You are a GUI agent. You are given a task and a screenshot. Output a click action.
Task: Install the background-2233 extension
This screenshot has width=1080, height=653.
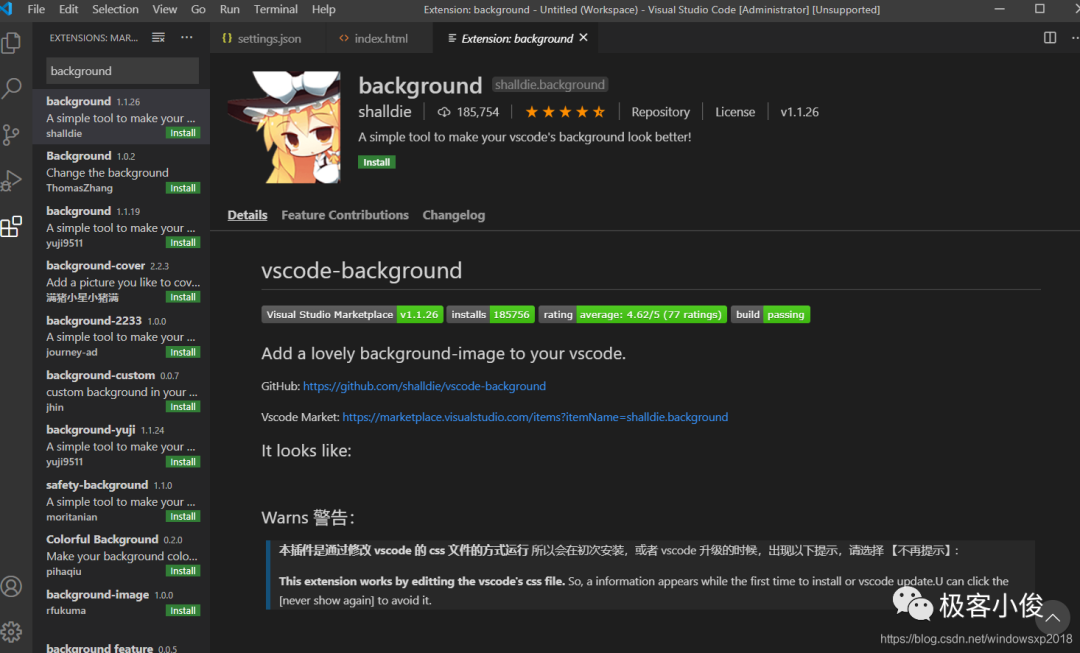tap(183, 352)
